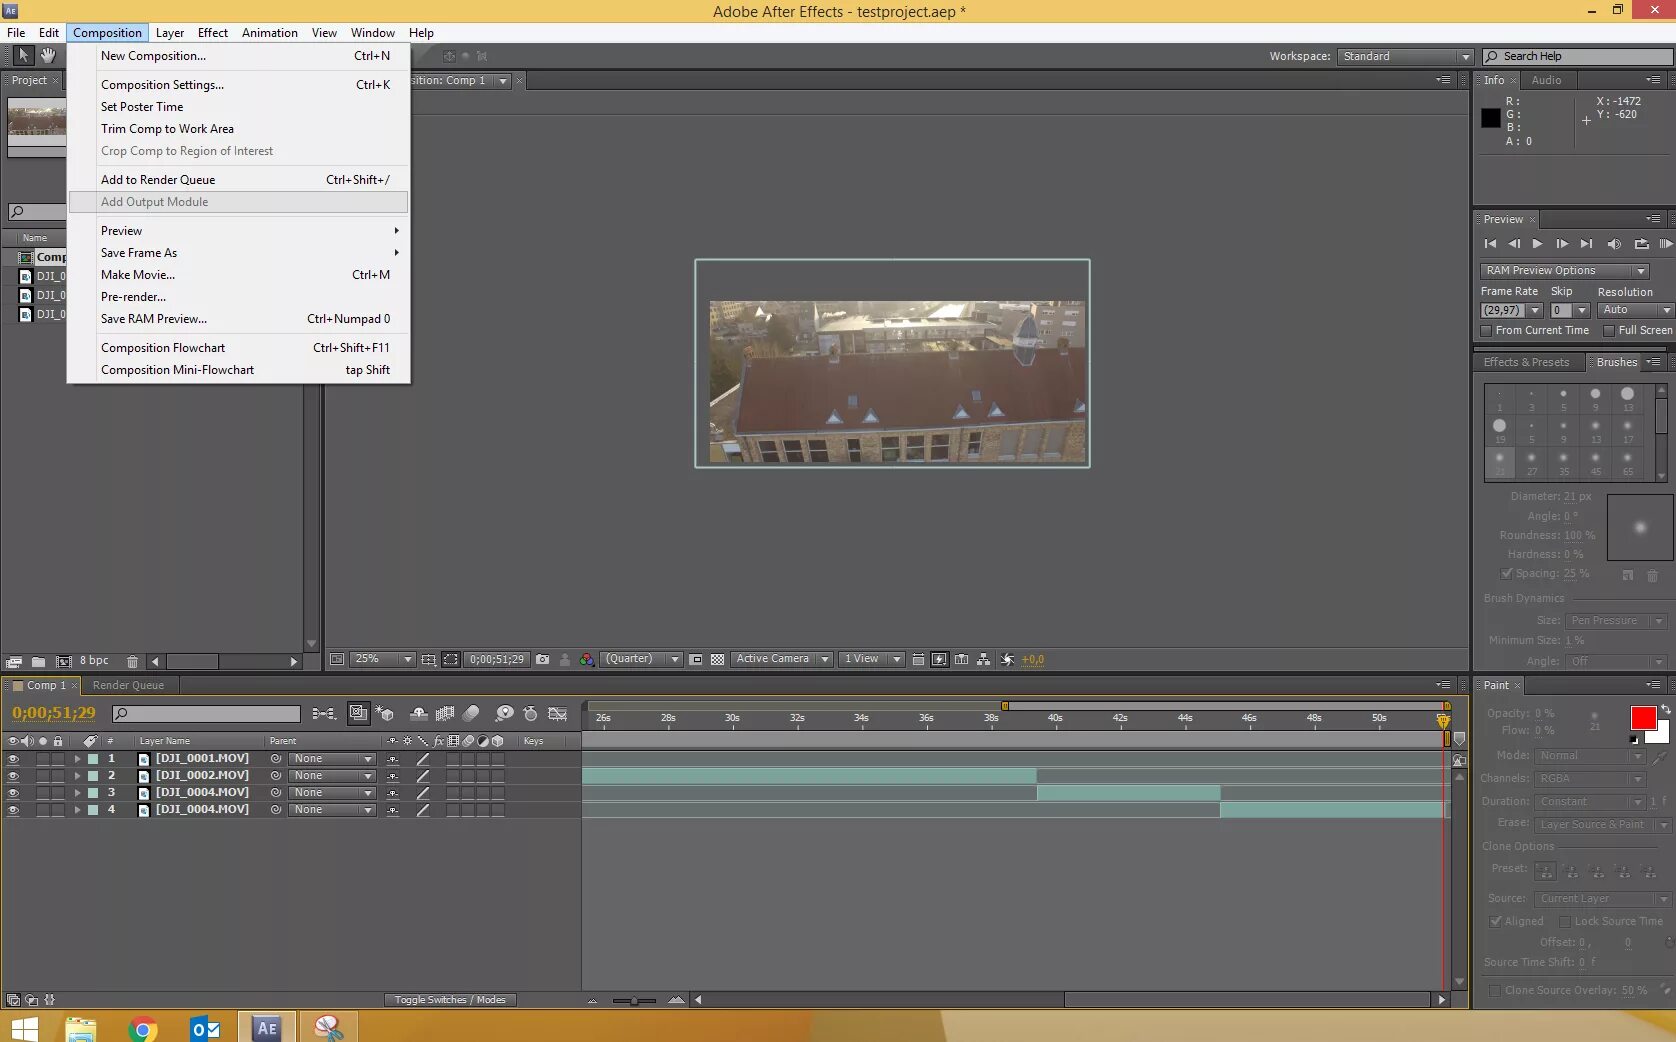Switch to the Render Queue tab
Screen dimensions: 1676x1042
click(x=128, y=686)
